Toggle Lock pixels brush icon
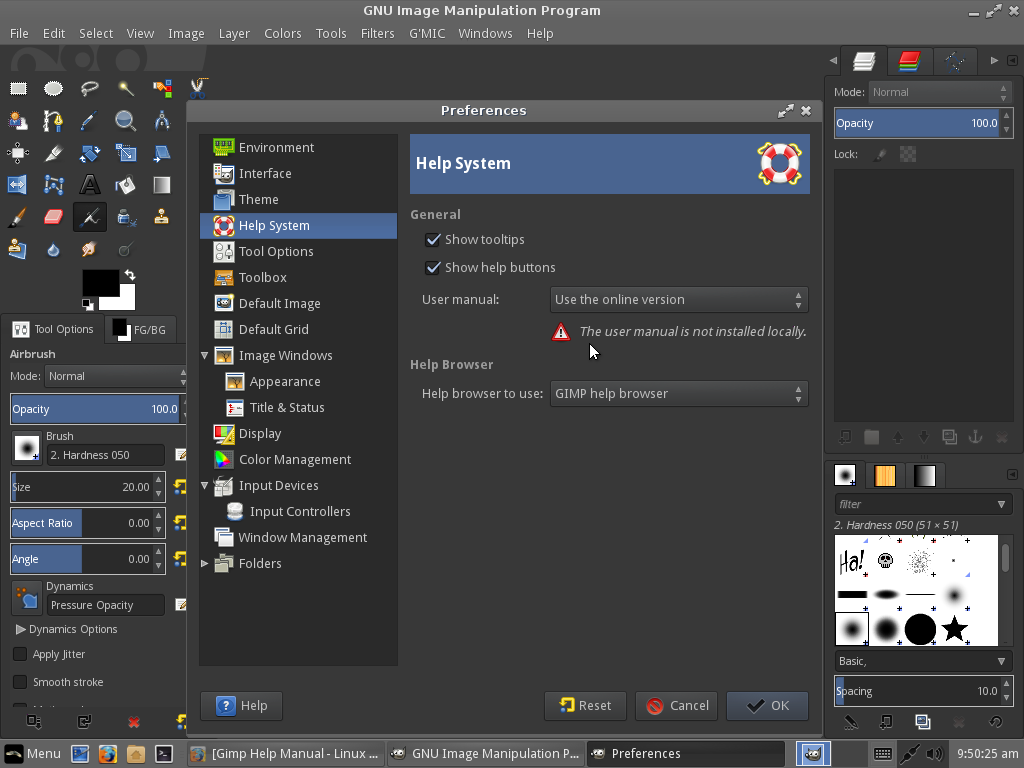The width and height of the screenshot is (1024, 768). pos(880,154)
